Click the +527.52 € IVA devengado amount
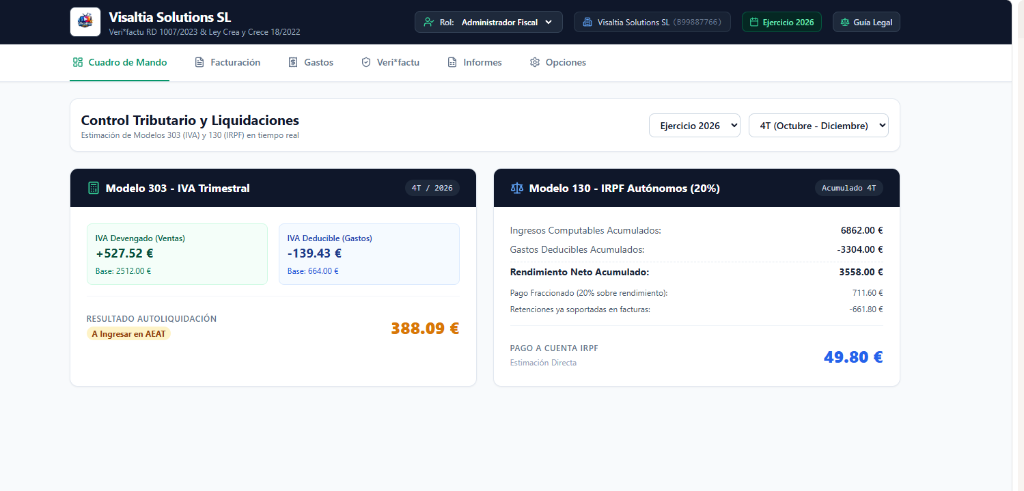This screenshot has height=491, width=1024. [124, 253]
